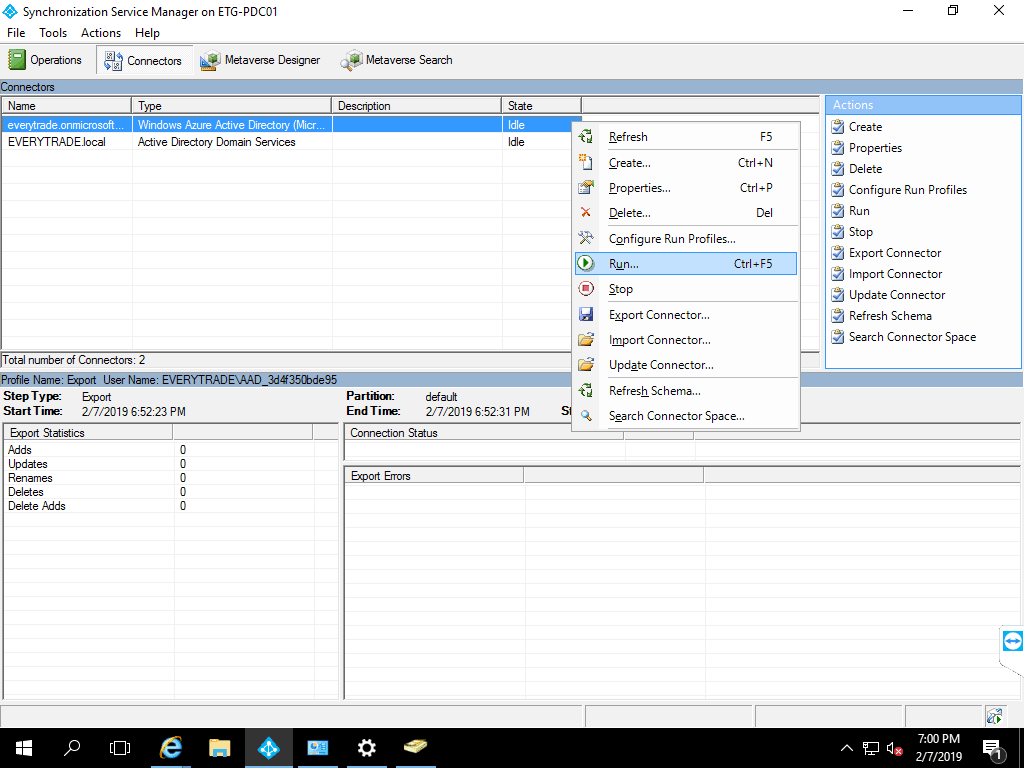The height and width of the screenshot is (768, 1024).
Task: Click the Refresh Schema icon
Action: [x=586, y=391]
